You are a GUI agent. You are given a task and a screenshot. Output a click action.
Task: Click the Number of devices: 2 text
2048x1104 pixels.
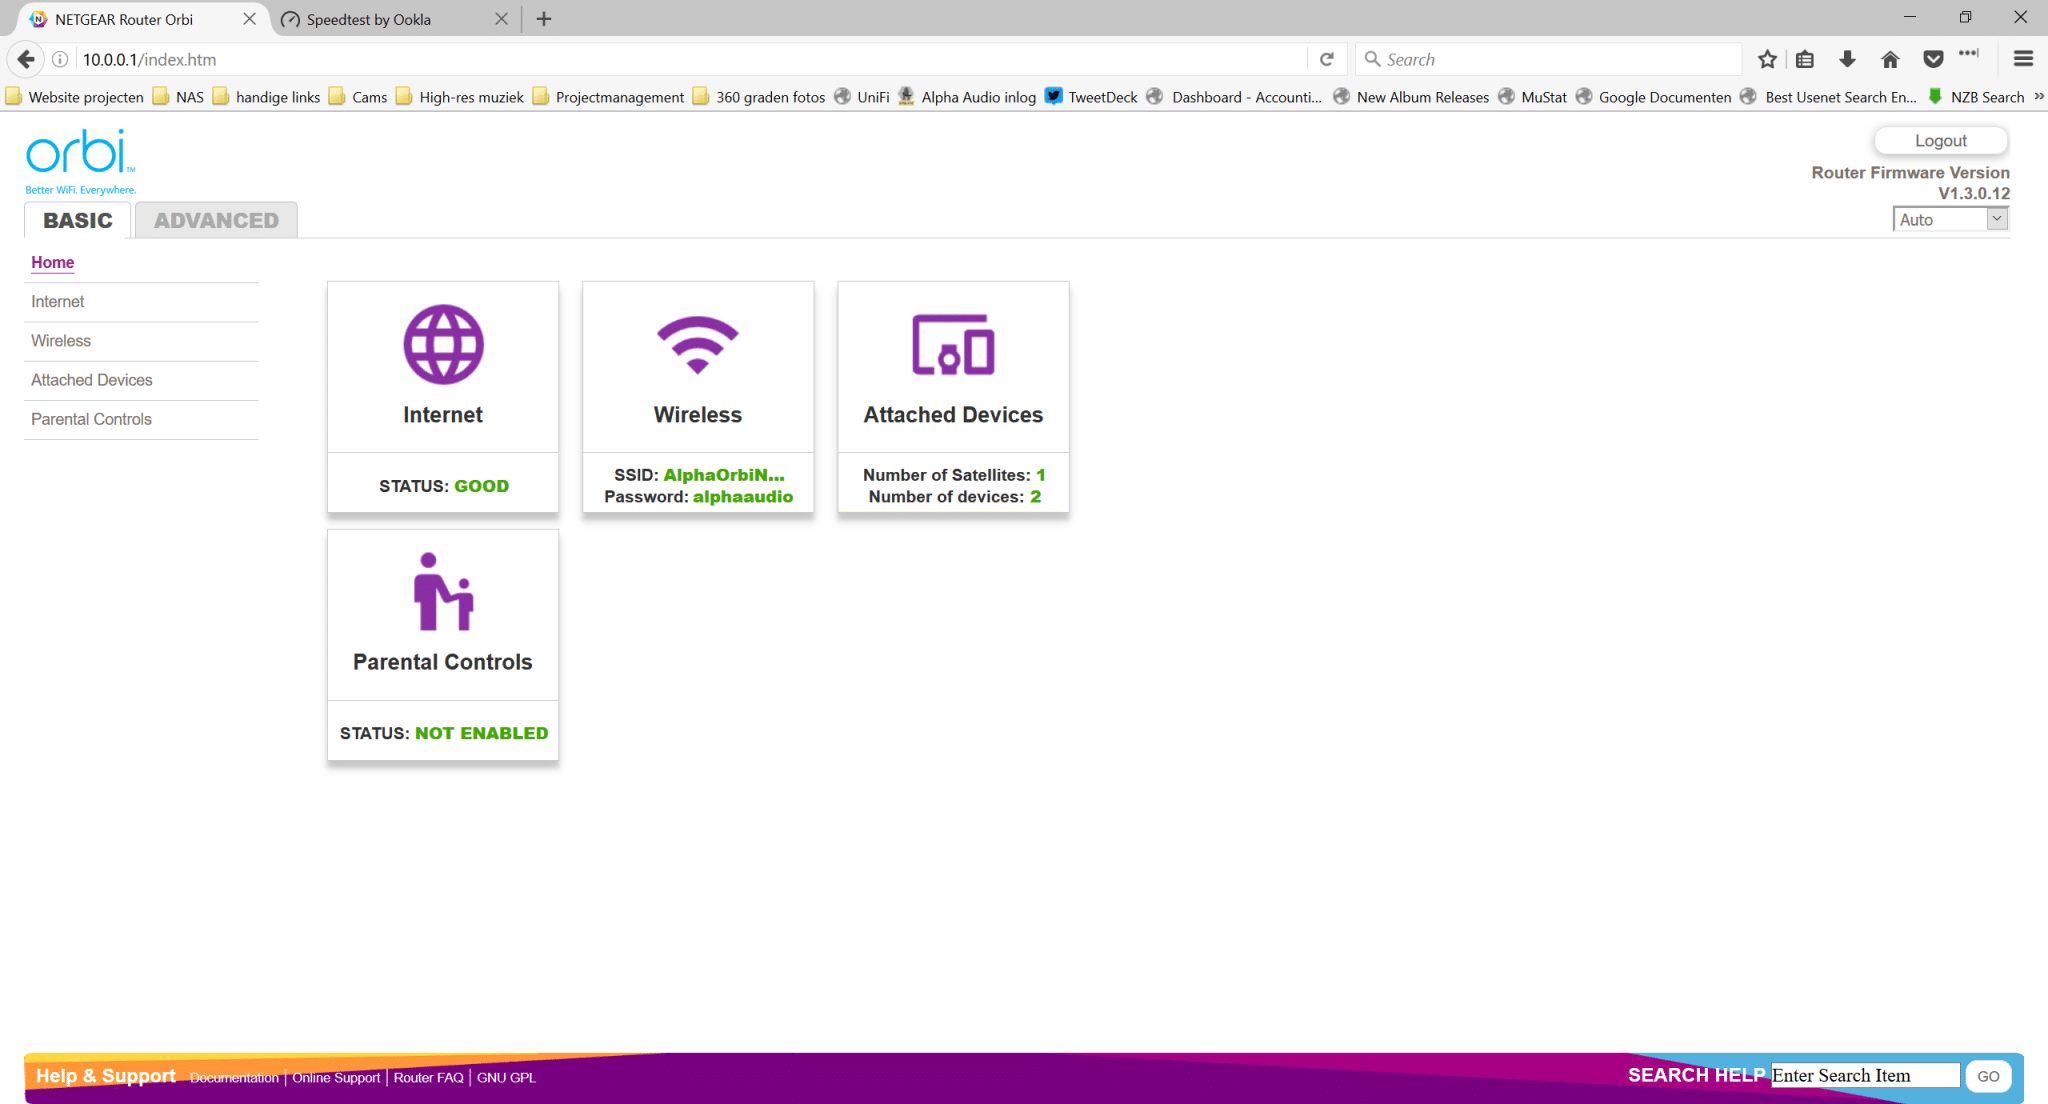pos(954,497)
